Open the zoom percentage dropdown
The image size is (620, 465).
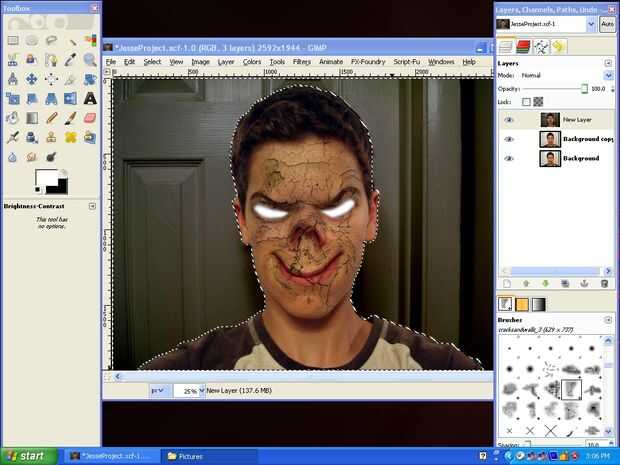pos(202,391)
